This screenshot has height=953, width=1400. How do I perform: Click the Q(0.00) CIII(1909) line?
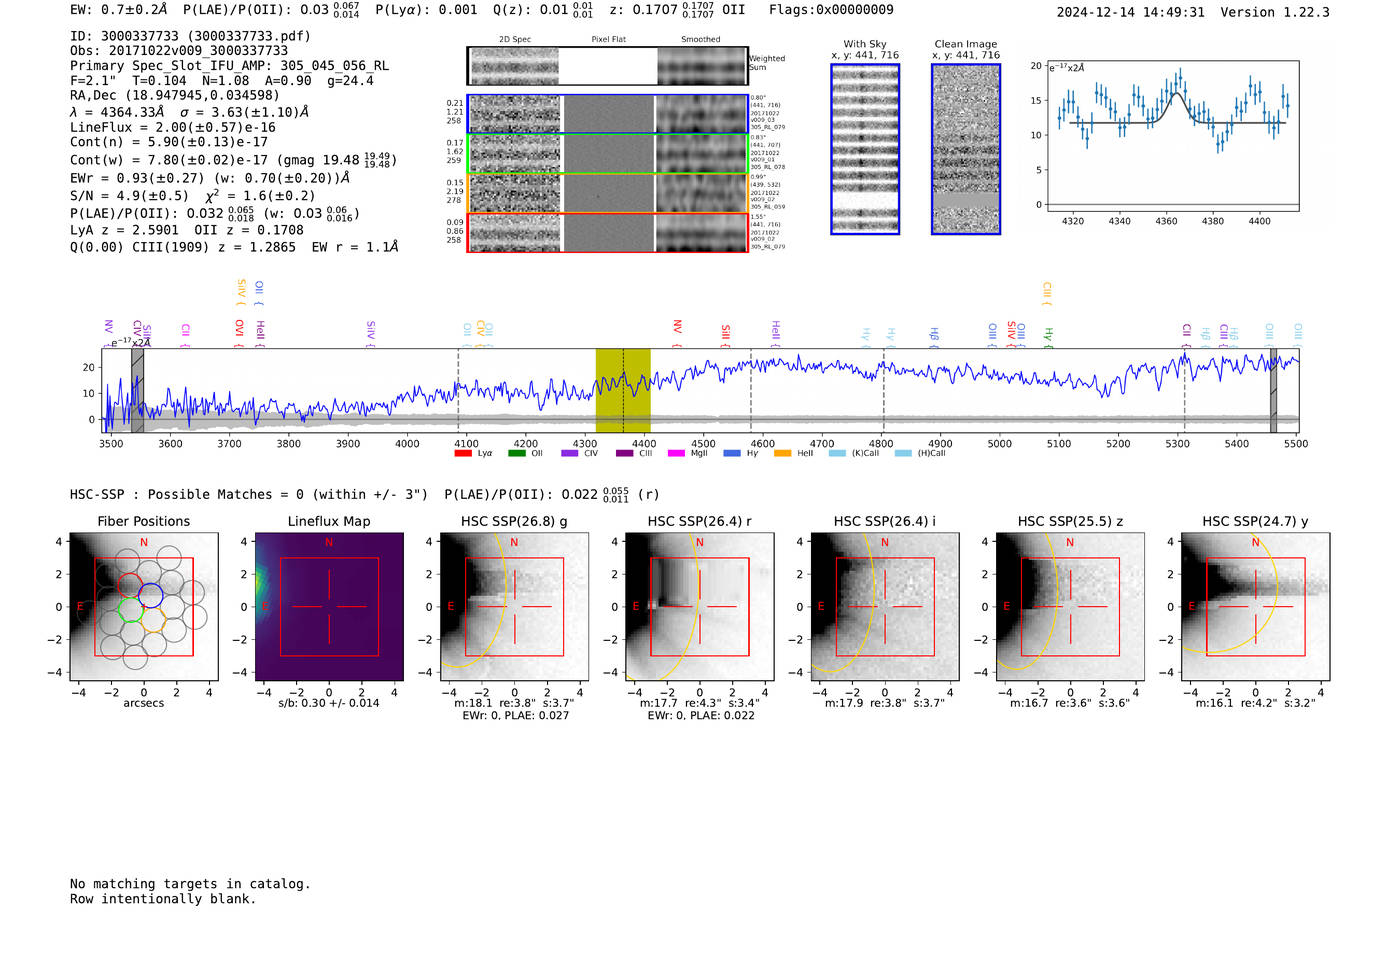(x=234, y=247)
